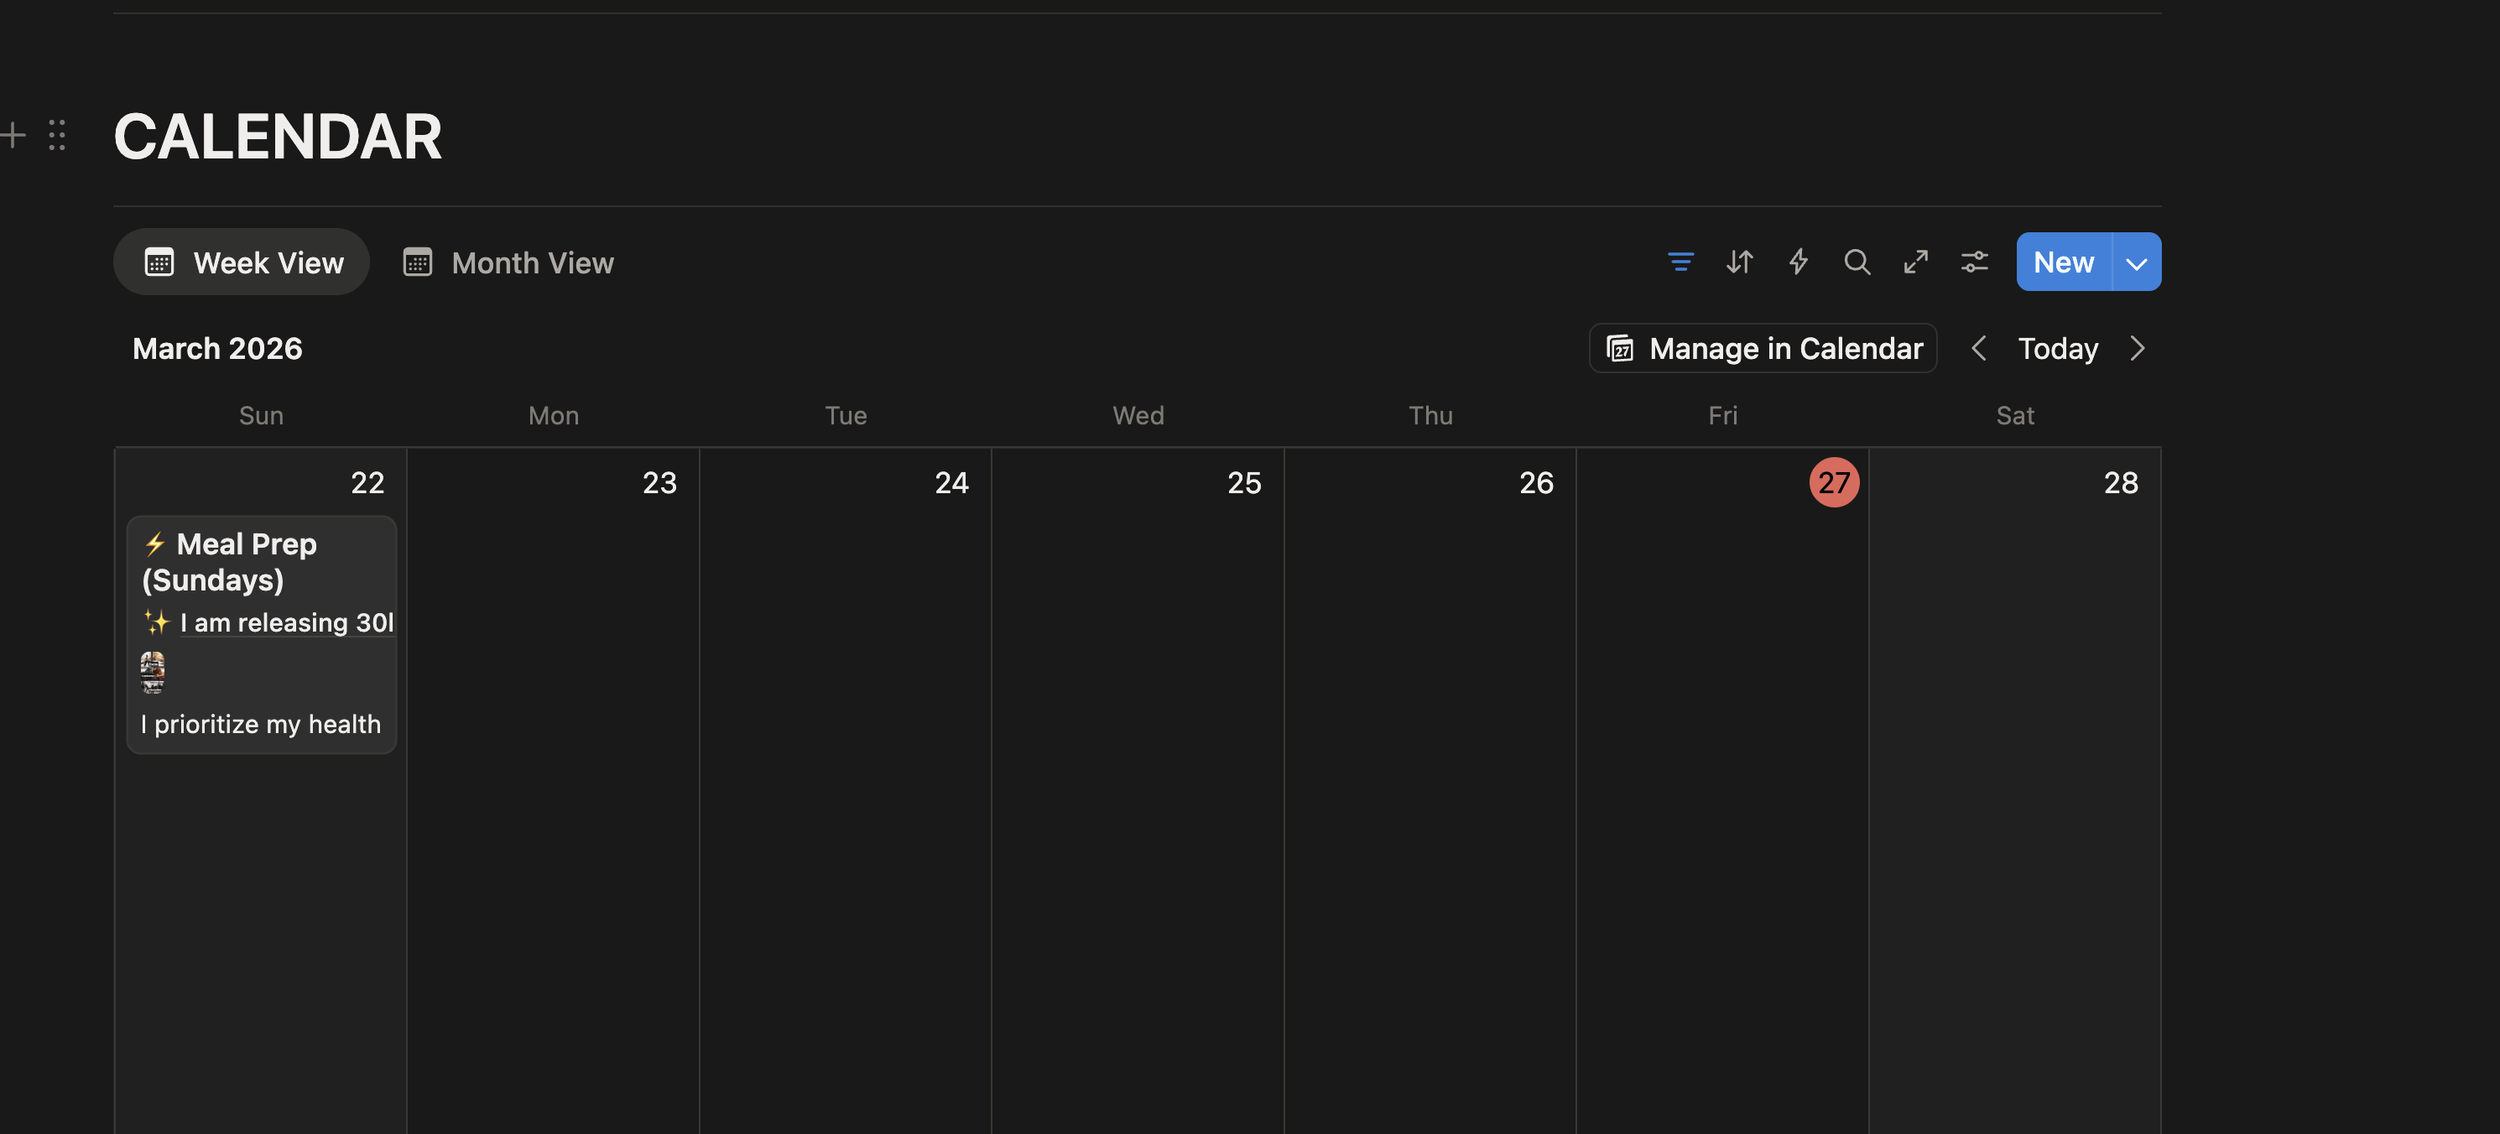Open the calendar search icon

pyautogui.click(x=1857, y=262)
